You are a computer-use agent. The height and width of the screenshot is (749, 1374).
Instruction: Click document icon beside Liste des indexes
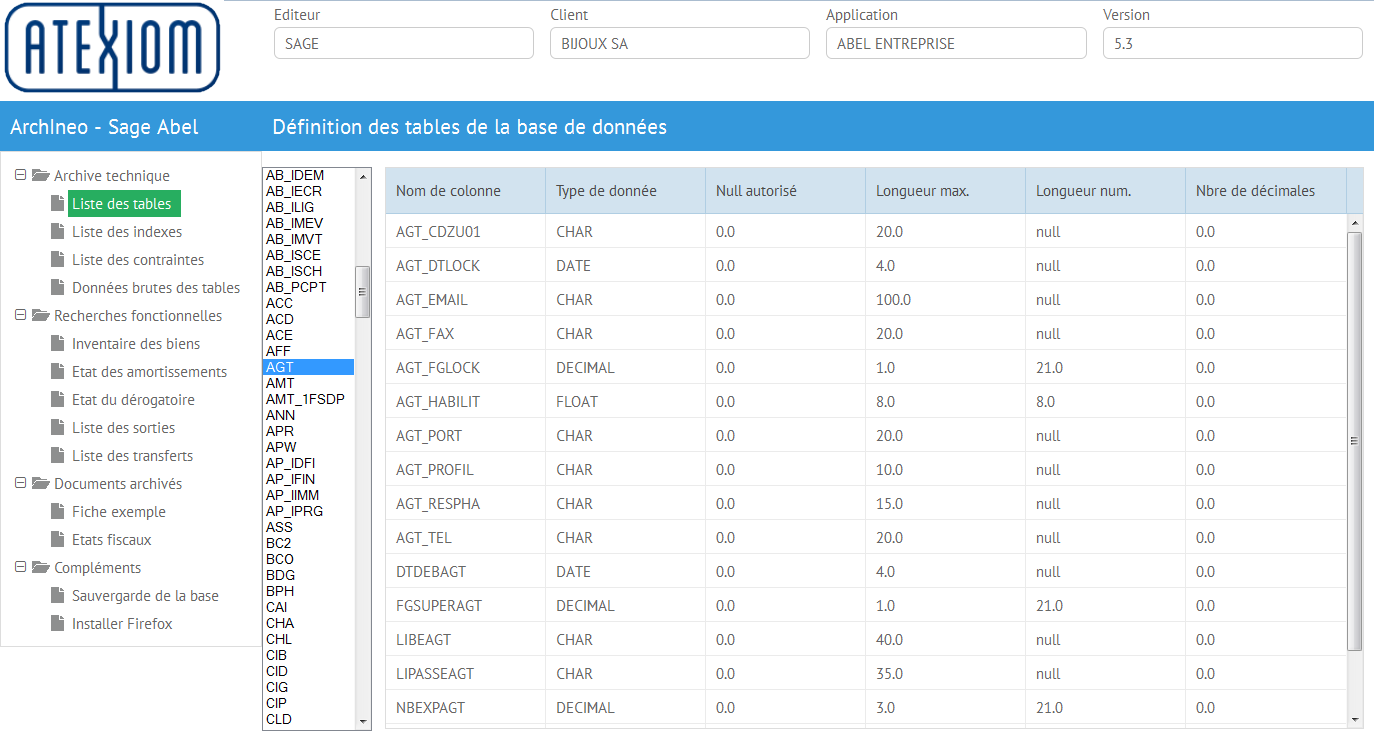pos(57,231)
